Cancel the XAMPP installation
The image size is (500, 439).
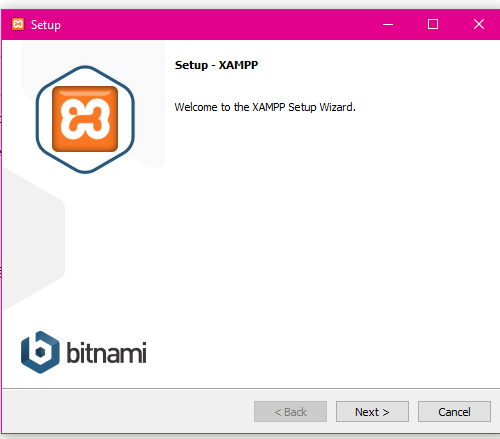click(x=454, y=412)
